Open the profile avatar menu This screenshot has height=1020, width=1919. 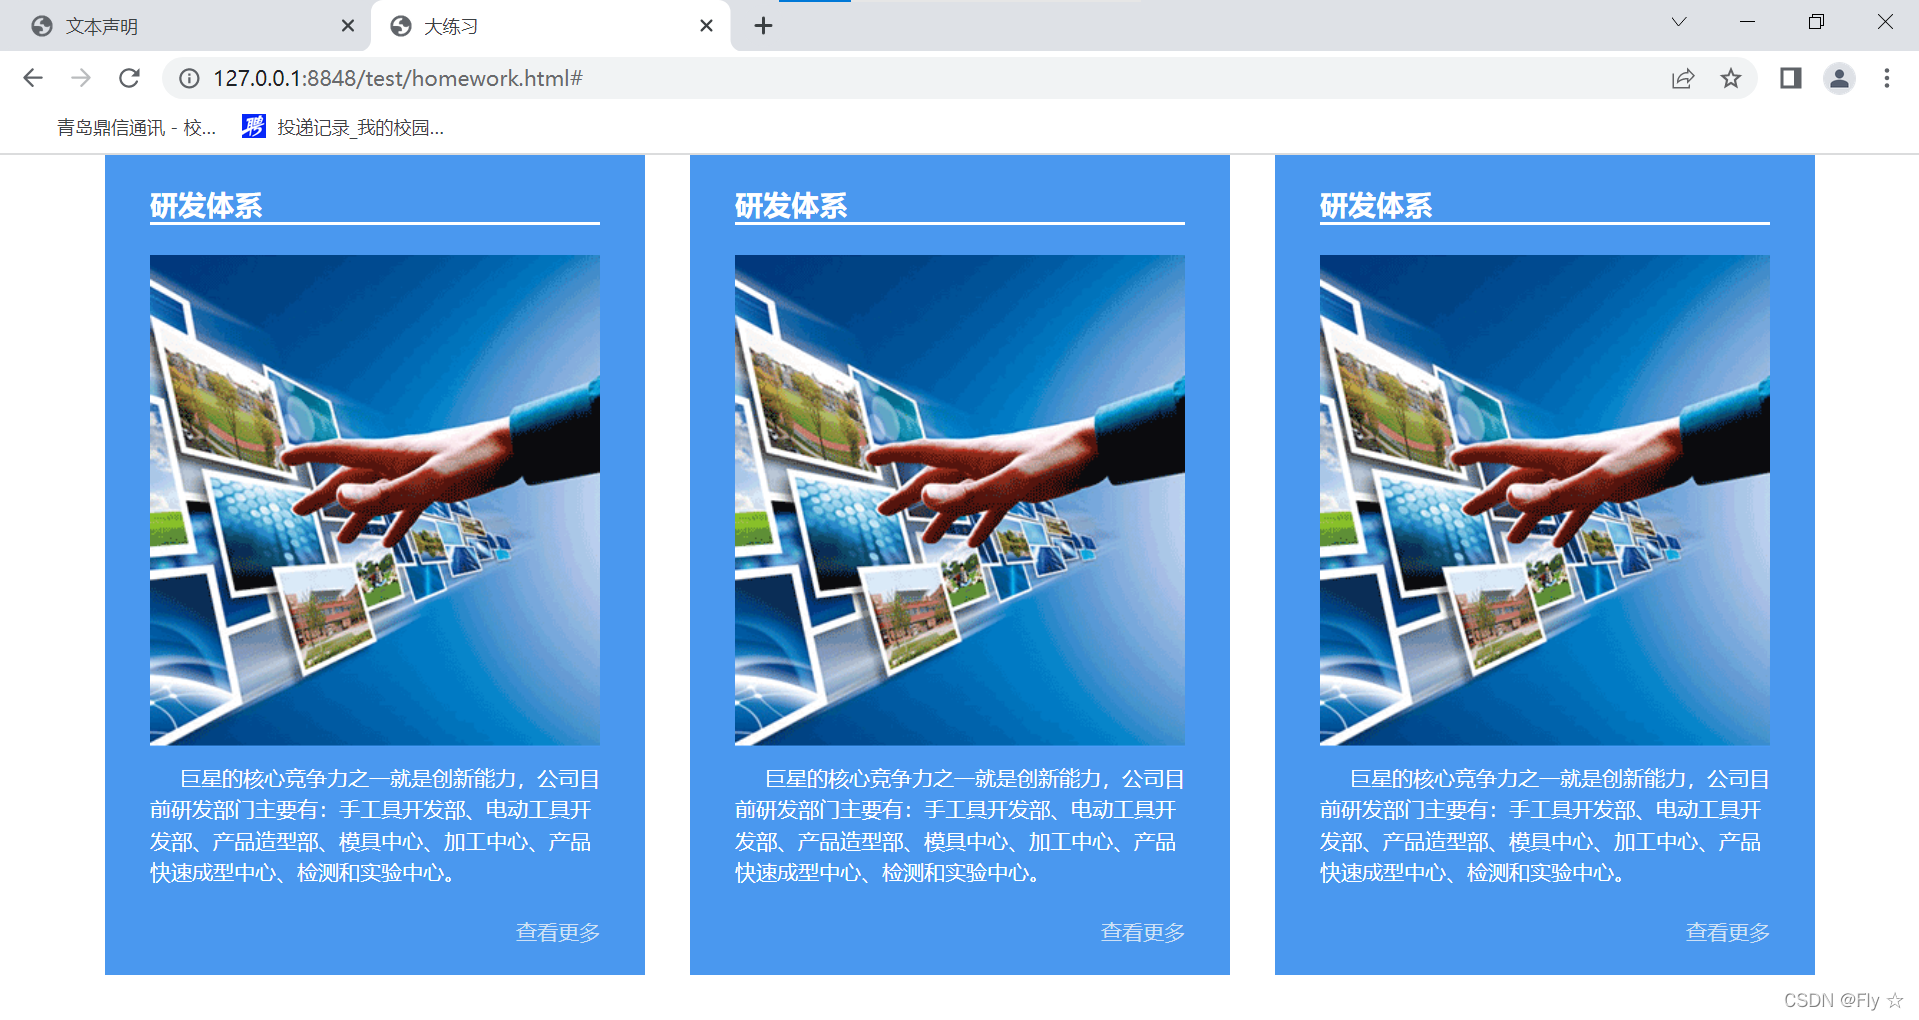(1839, 78)
